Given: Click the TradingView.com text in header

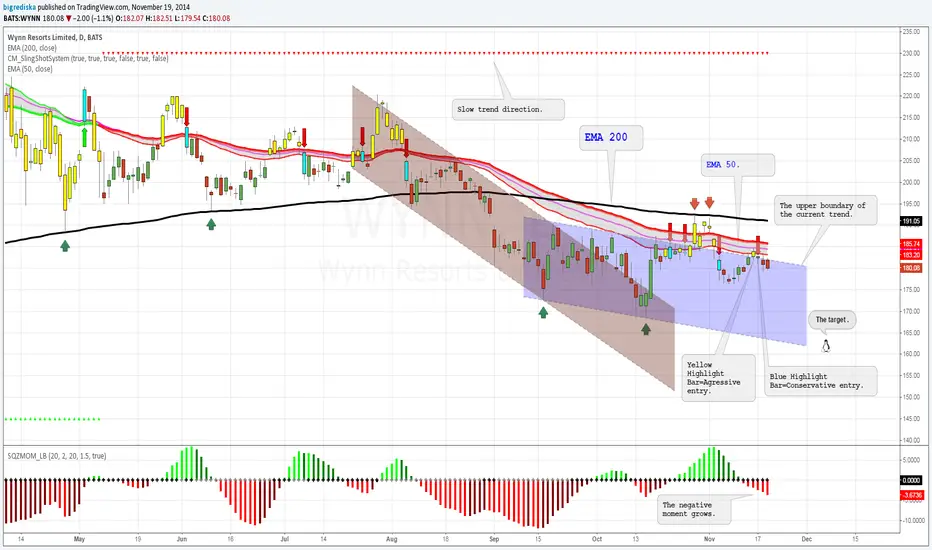Looking at the screenshot, I should 103,8.
